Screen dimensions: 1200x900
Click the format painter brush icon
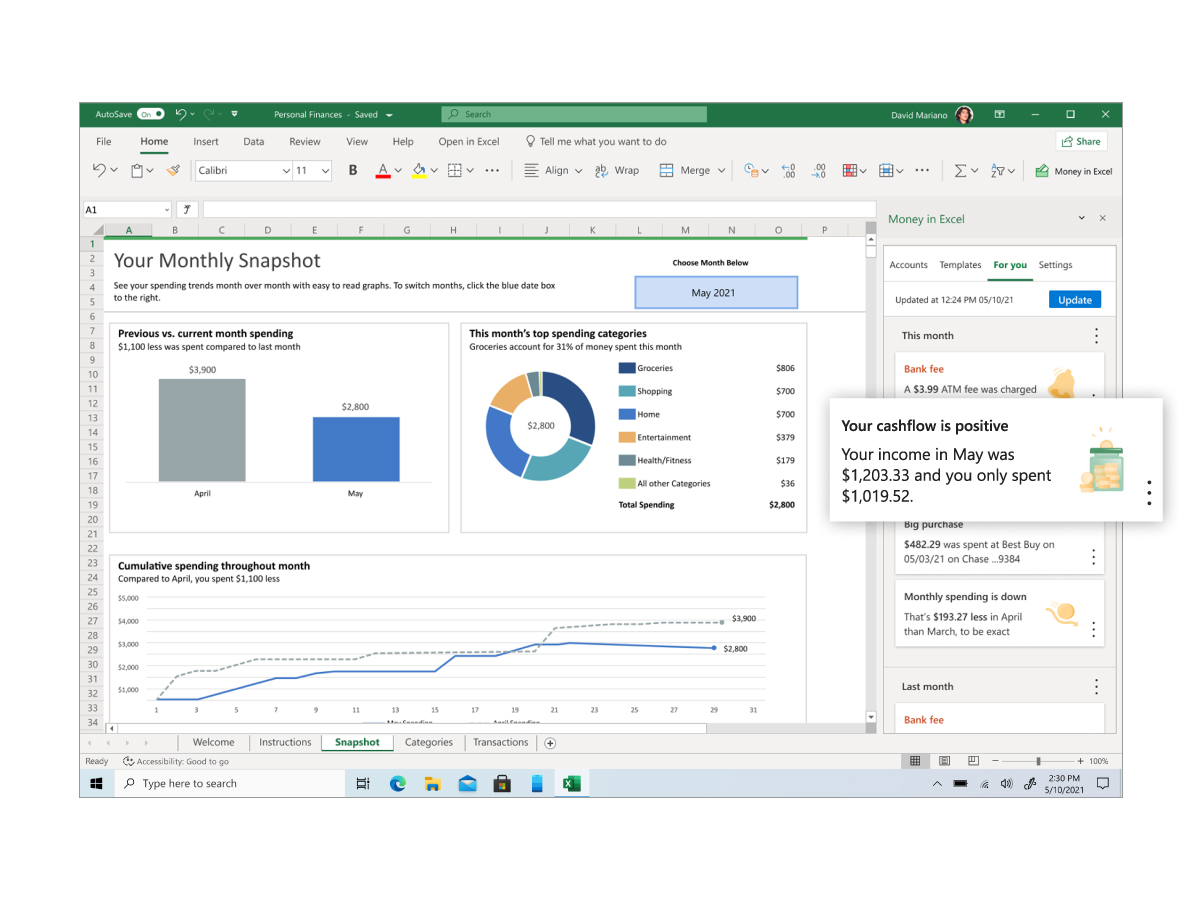[x=173, y=171]
